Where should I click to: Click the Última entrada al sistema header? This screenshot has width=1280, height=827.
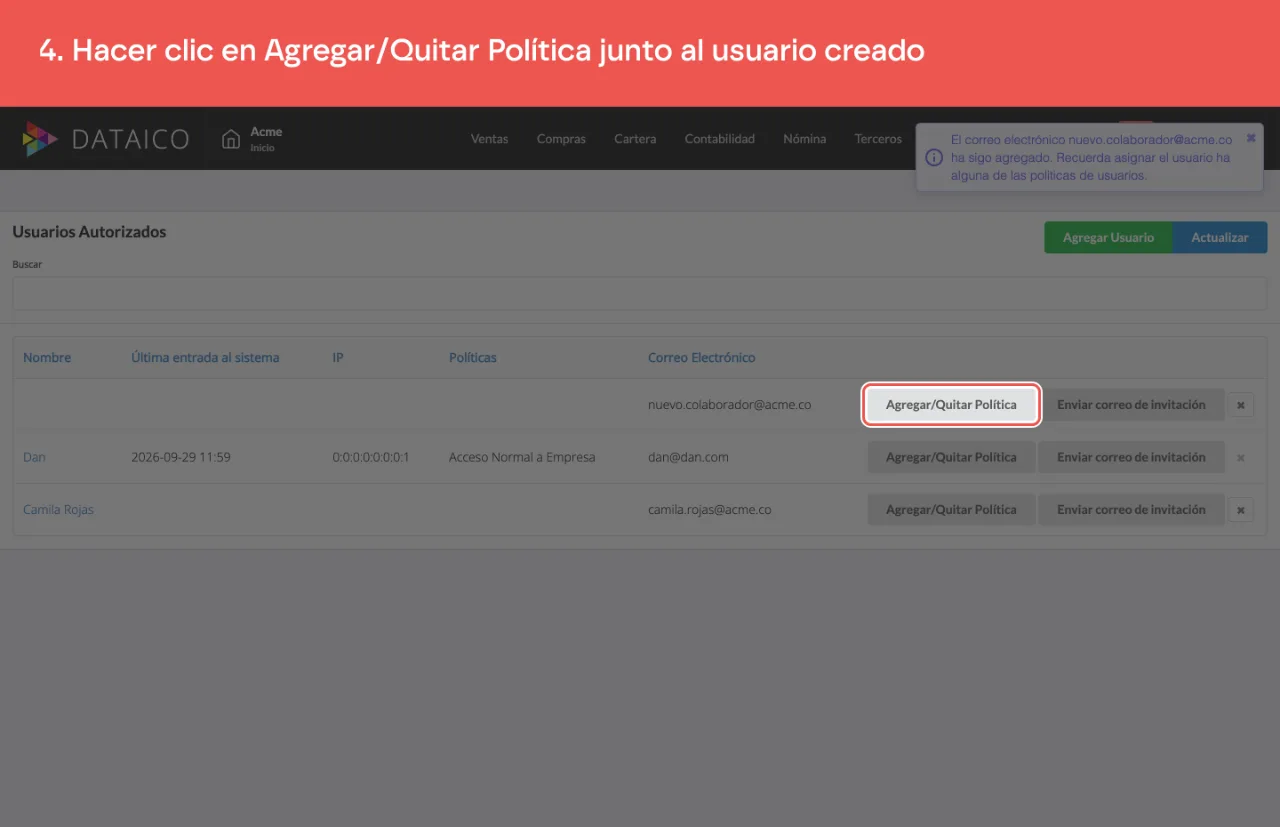tap(205, 357)
